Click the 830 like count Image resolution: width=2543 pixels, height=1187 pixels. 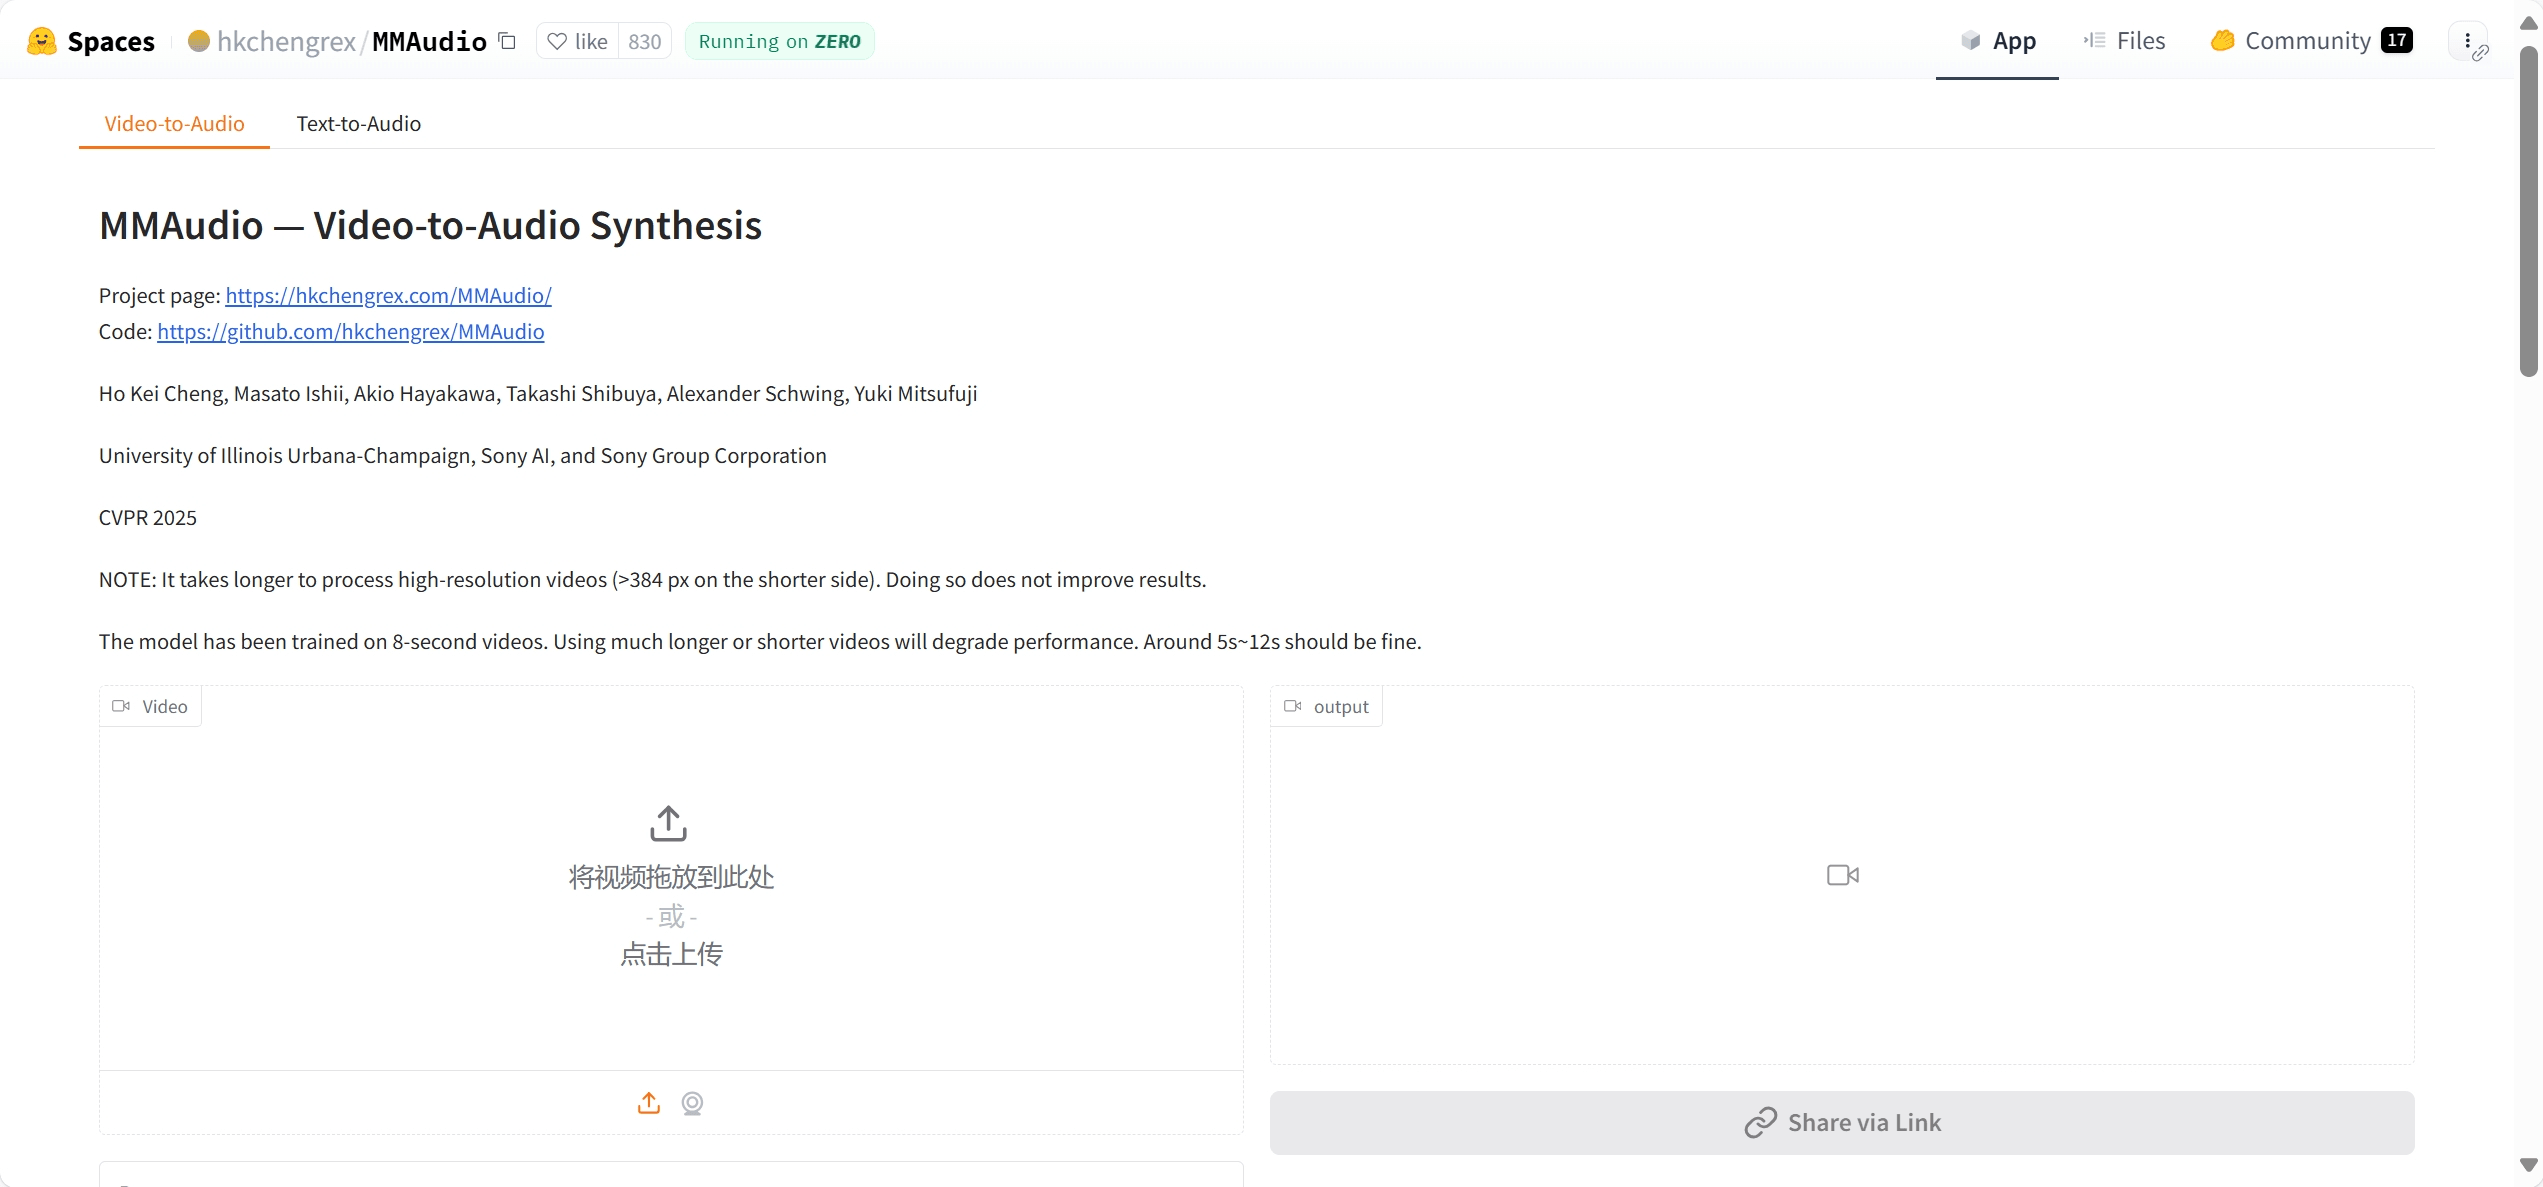coord(645,41)
